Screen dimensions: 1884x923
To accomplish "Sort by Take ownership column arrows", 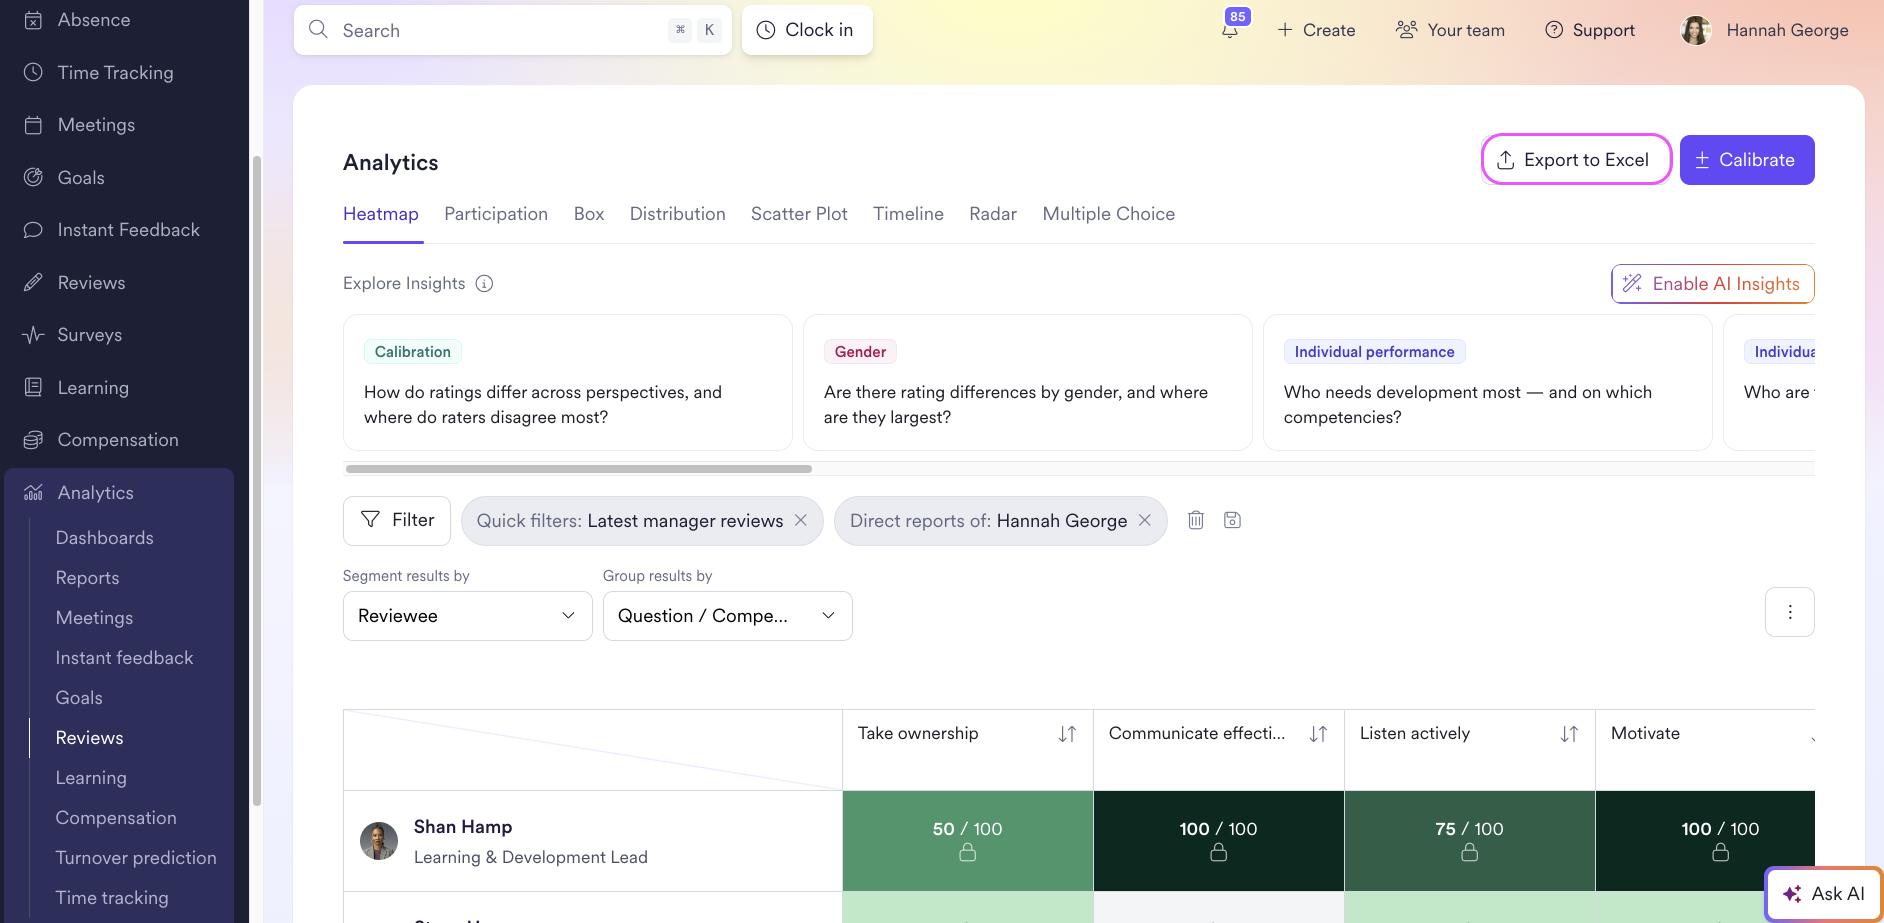I will click(x=1067, y=734).
